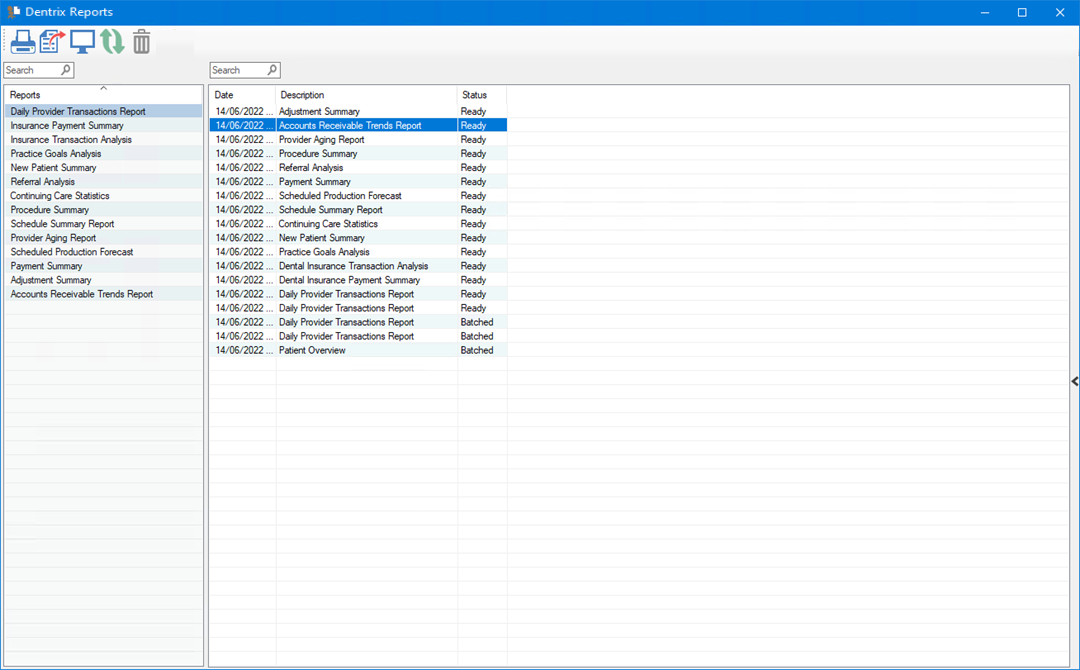The image size is (1080, 670).
Task: Focus the search field above the Date column
Action: [238, 71]
